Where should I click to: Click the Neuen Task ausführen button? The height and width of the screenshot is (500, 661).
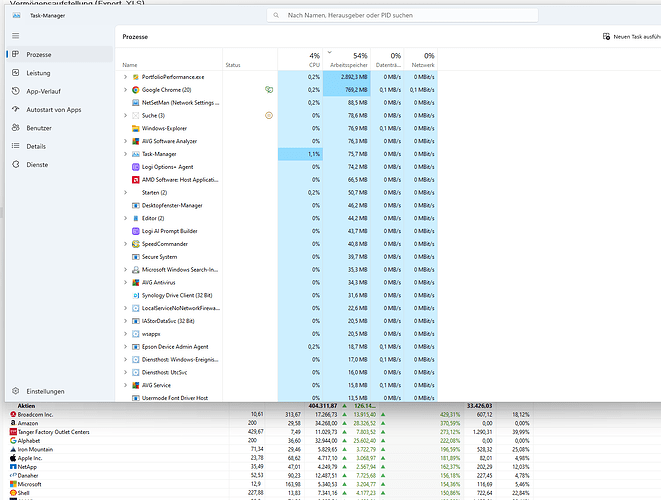pyautogui.click(x=631, y=37)
